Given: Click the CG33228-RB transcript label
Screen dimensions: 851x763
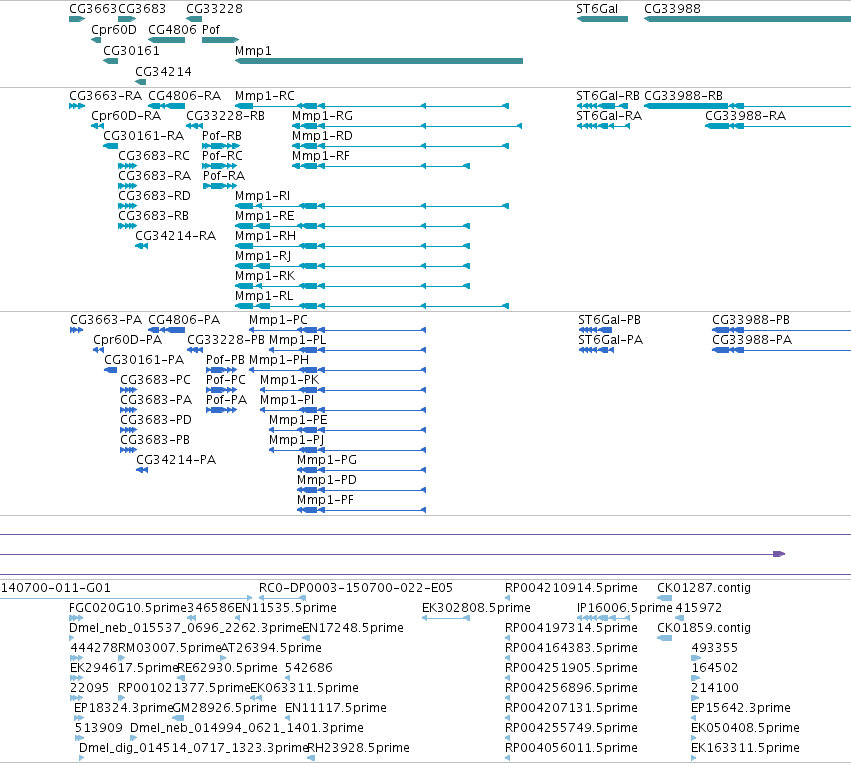Looking at the screenshot, I should 225,116.
